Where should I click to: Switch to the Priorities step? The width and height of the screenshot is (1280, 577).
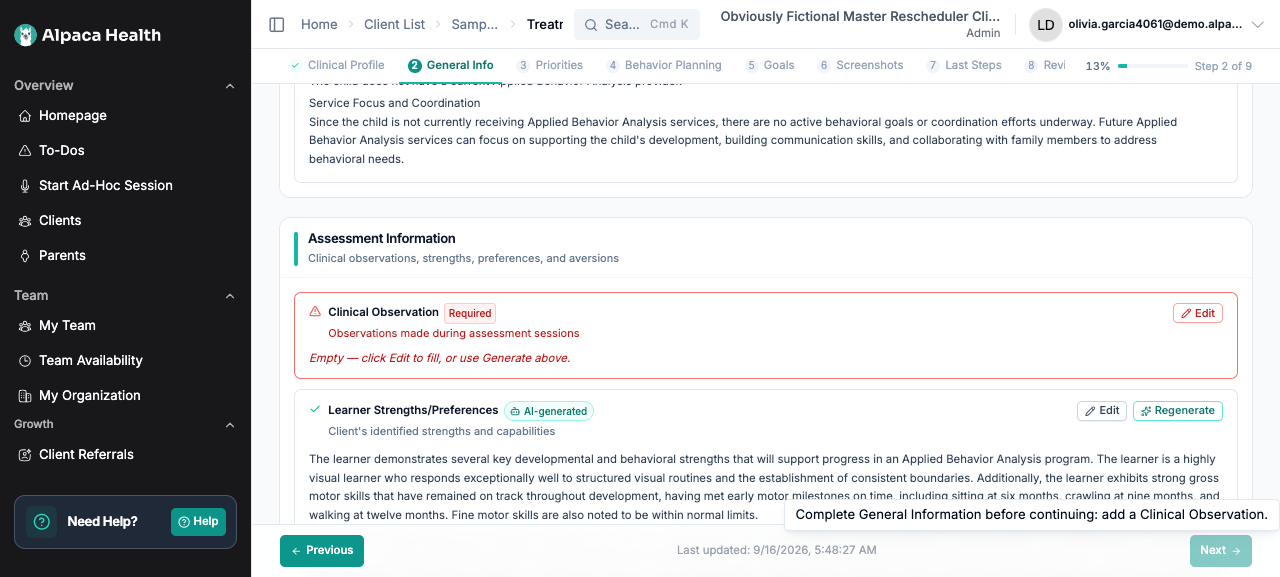pos(550,65)
